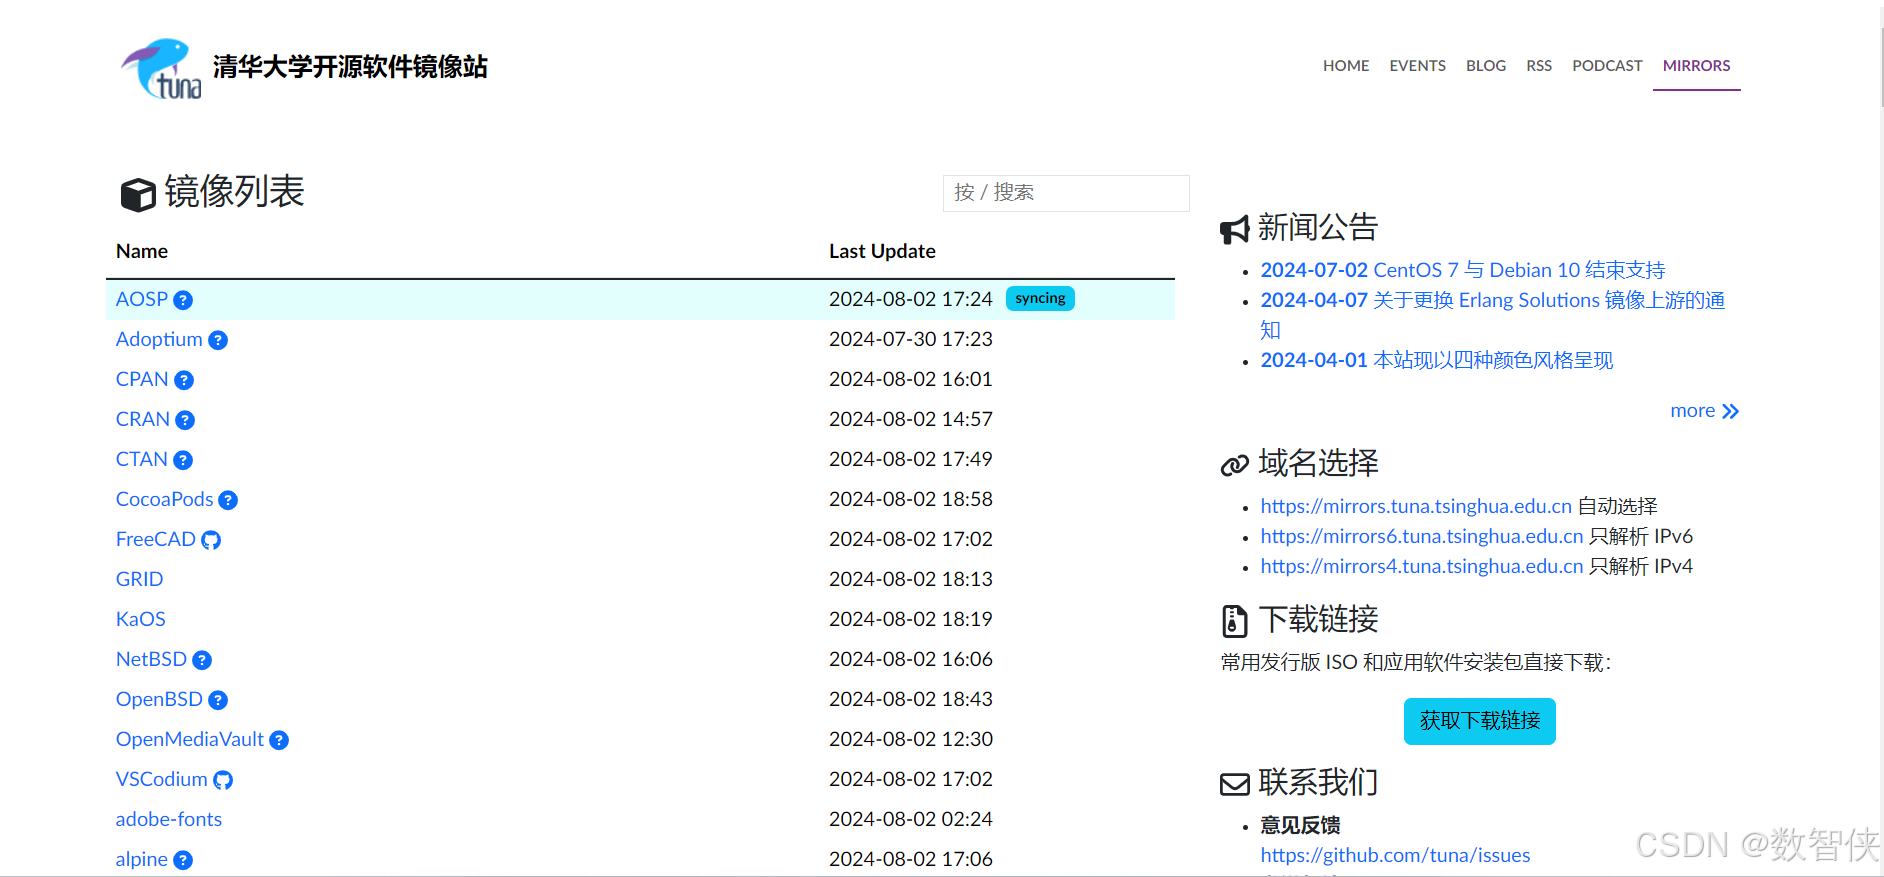The image size is (1884, 877).
Task: Click the double chevron beside more
Action: pos(1731,411)
